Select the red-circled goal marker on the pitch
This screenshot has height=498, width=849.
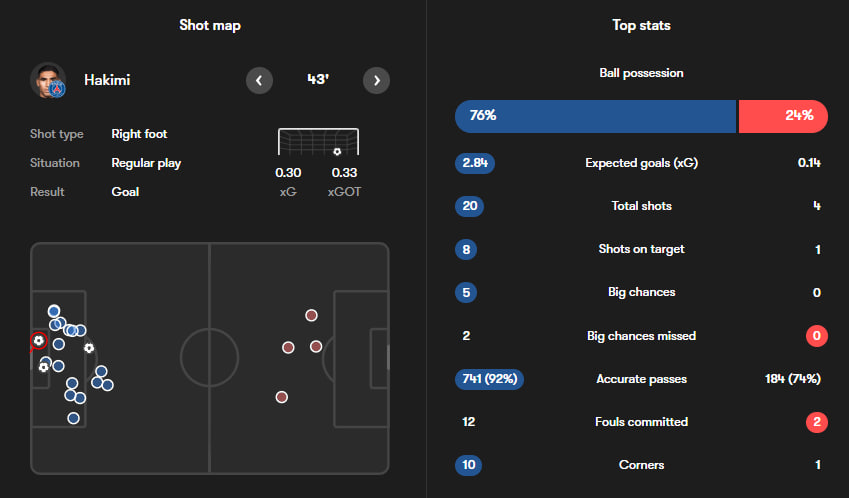point(38,340)
